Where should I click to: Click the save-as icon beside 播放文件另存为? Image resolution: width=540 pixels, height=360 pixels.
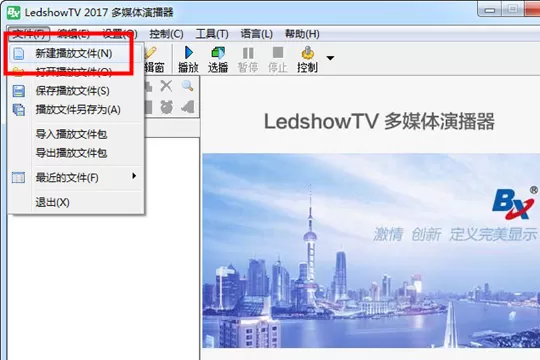click(19, 110)
